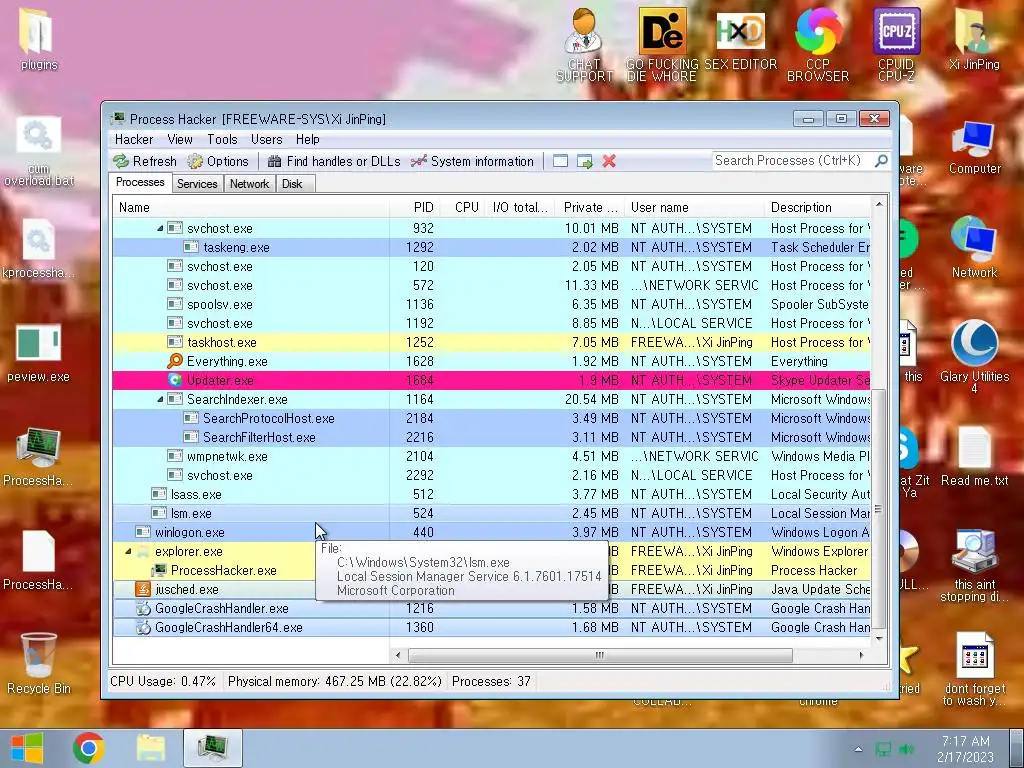Open the Options gear toolbar button
This screenshot has width=1024, height=768.
(218, 161)
